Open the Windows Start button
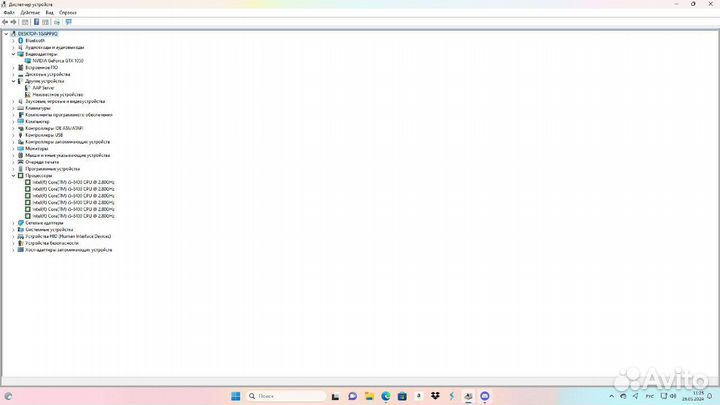Image resolution: width=720 pixels, height=405 pixels. pyautogui.click(x=236, y=396)
